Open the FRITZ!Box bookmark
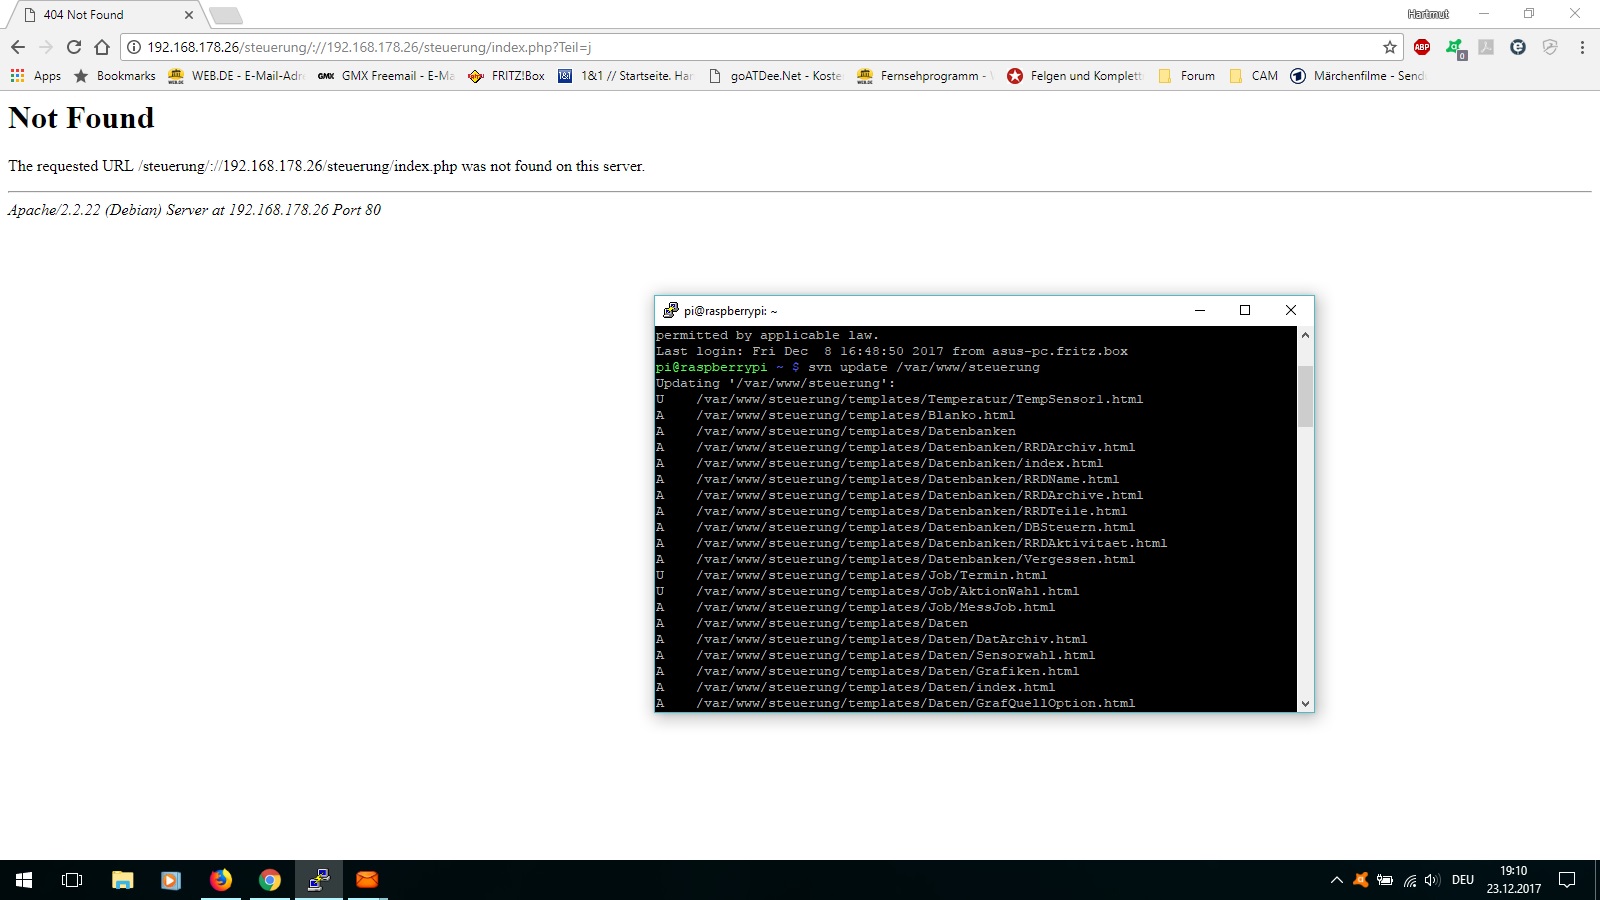Image resolution: width=1600 pixels, height=900 pixels. pos(507,76)
